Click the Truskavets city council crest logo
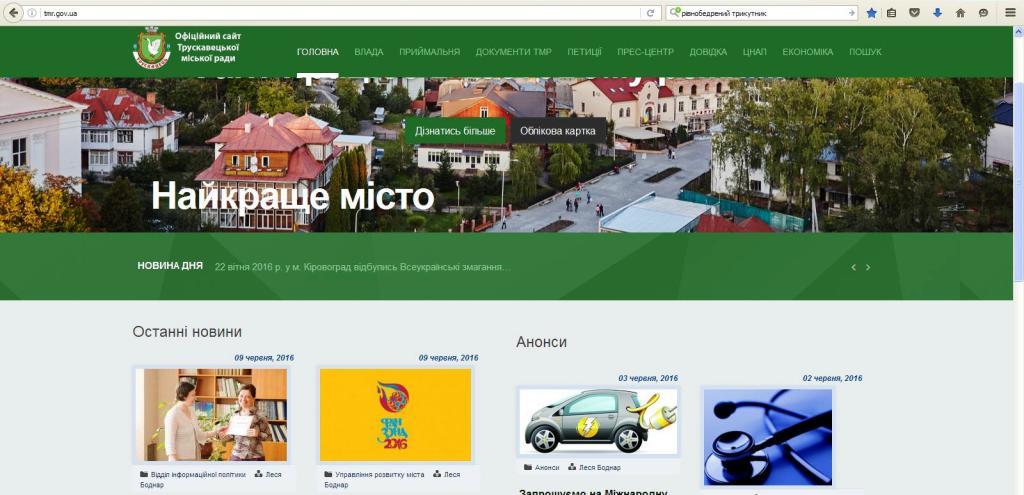The width and height of the screenshot is (1024, 495). pyautogui.click(x=152, y=50)
